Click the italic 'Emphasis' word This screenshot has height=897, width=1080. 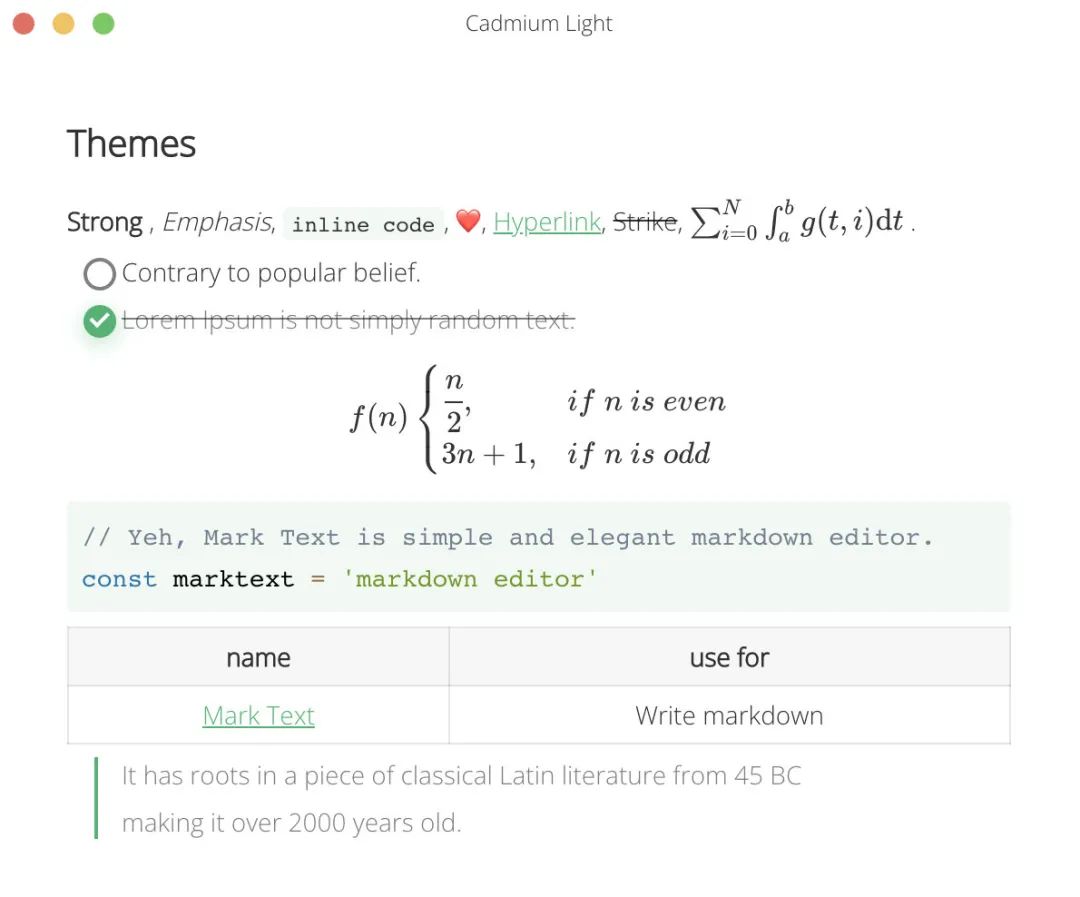coord(217,222)
